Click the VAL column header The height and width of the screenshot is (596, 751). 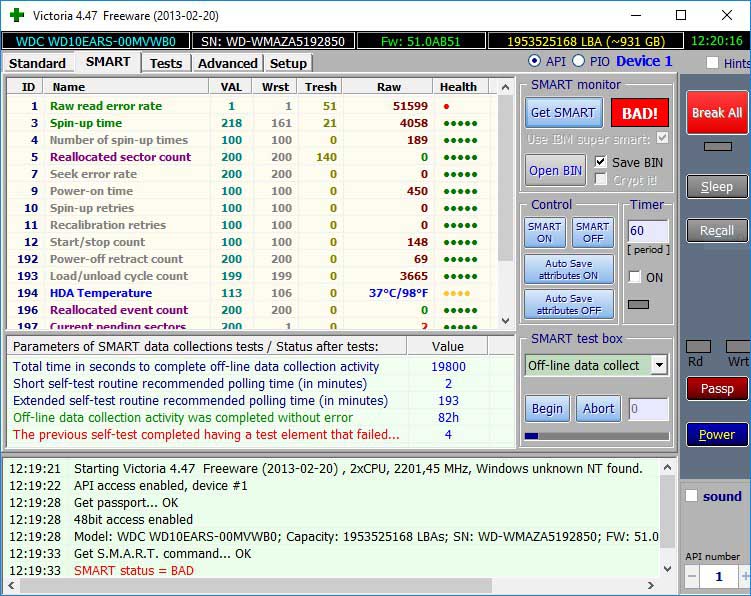231,87
